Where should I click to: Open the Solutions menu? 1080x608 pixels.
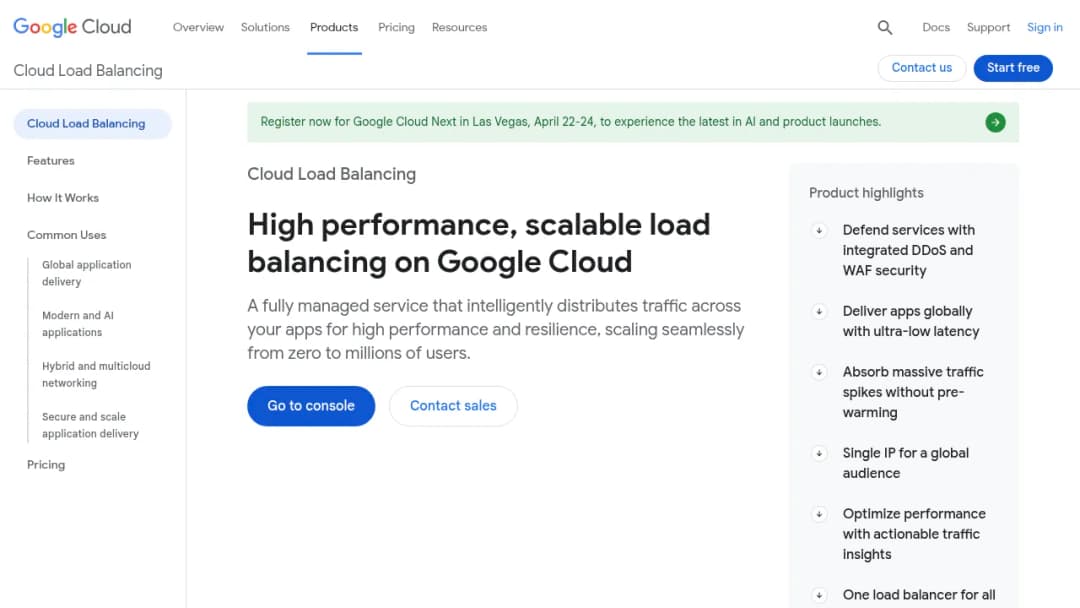coord(265,28)
